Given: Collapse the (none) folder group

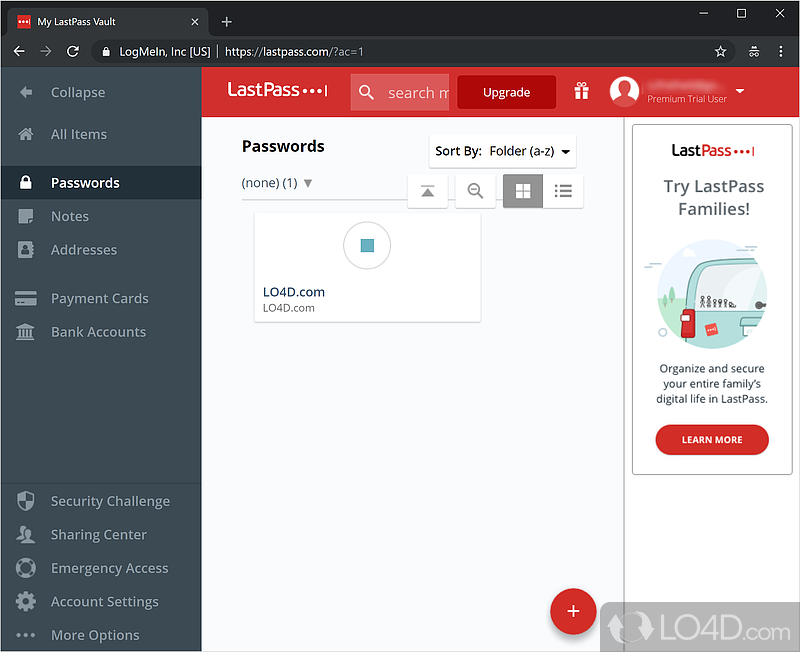Looking at the screenshot, I should [x=308, y=183].
